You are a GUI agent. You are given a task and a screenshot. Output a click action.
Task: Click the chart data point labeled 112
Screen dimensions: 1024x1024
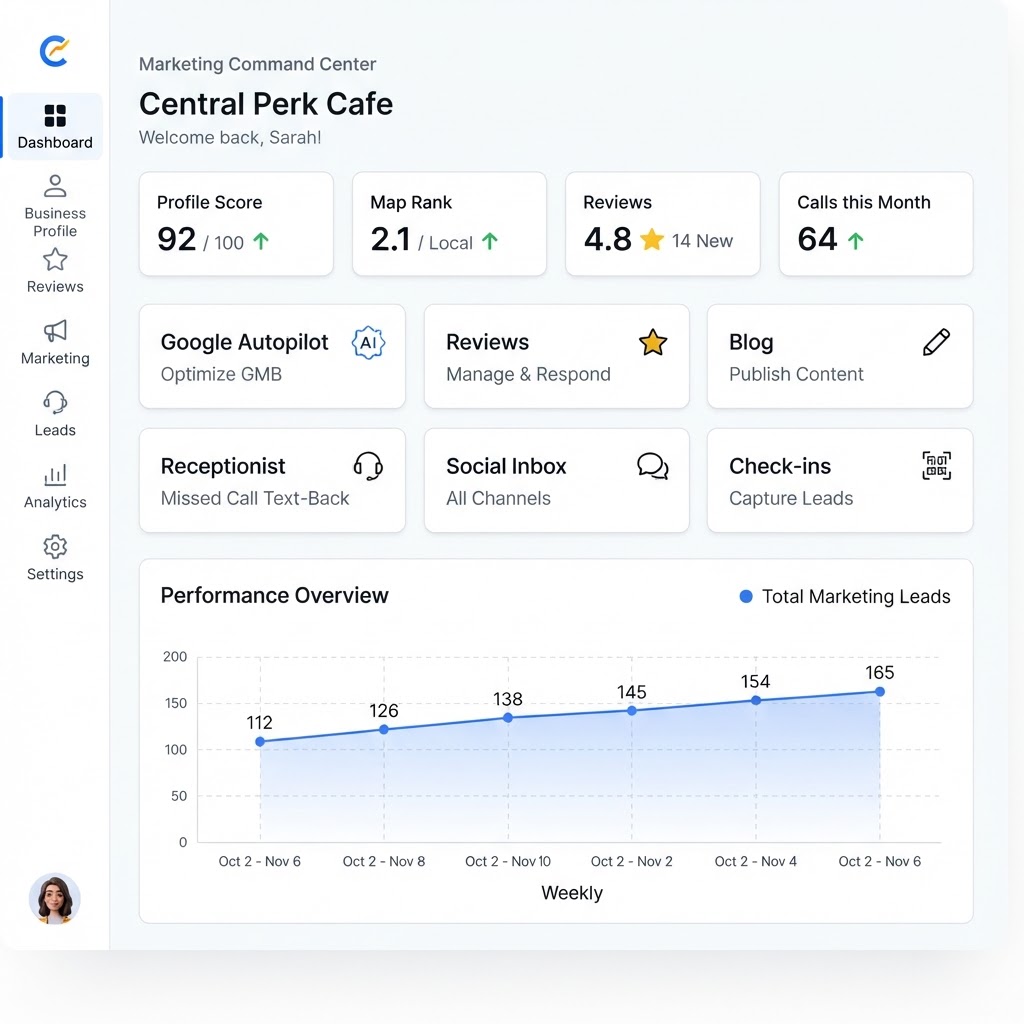tap(260, 741)
